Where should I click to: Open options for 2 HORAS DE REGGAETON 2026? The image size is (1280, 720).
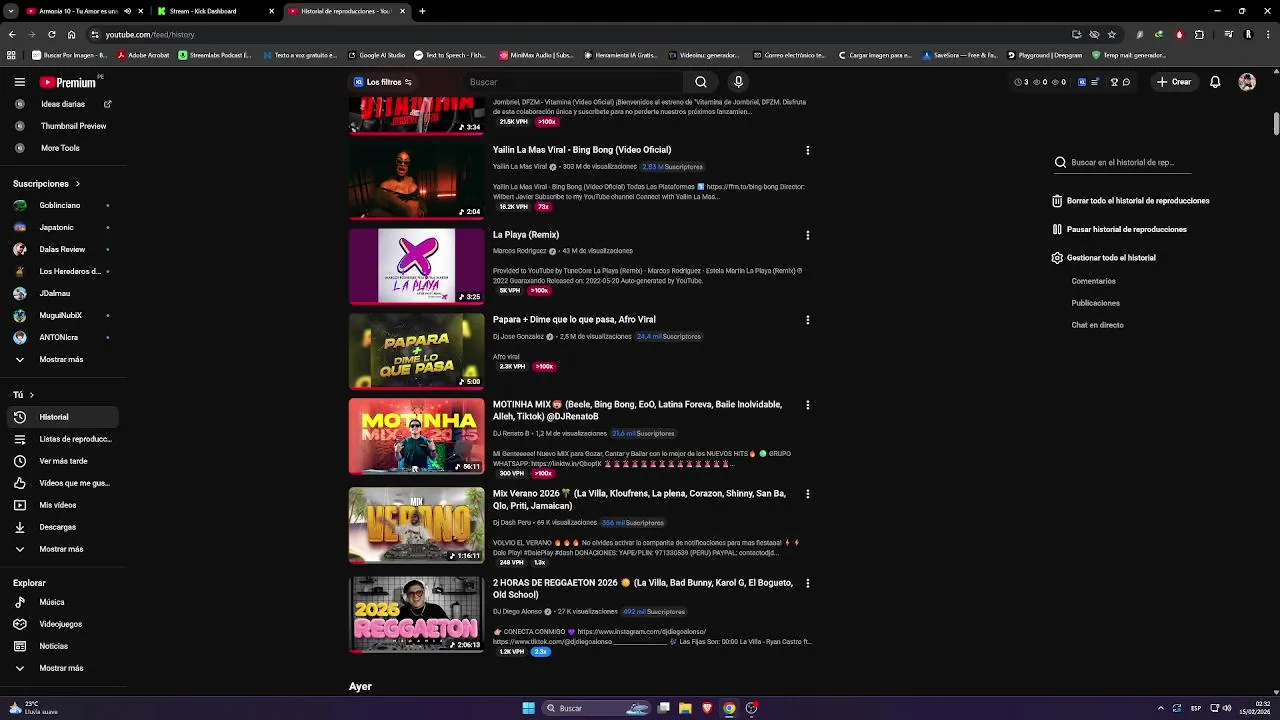tap(807, 583)
